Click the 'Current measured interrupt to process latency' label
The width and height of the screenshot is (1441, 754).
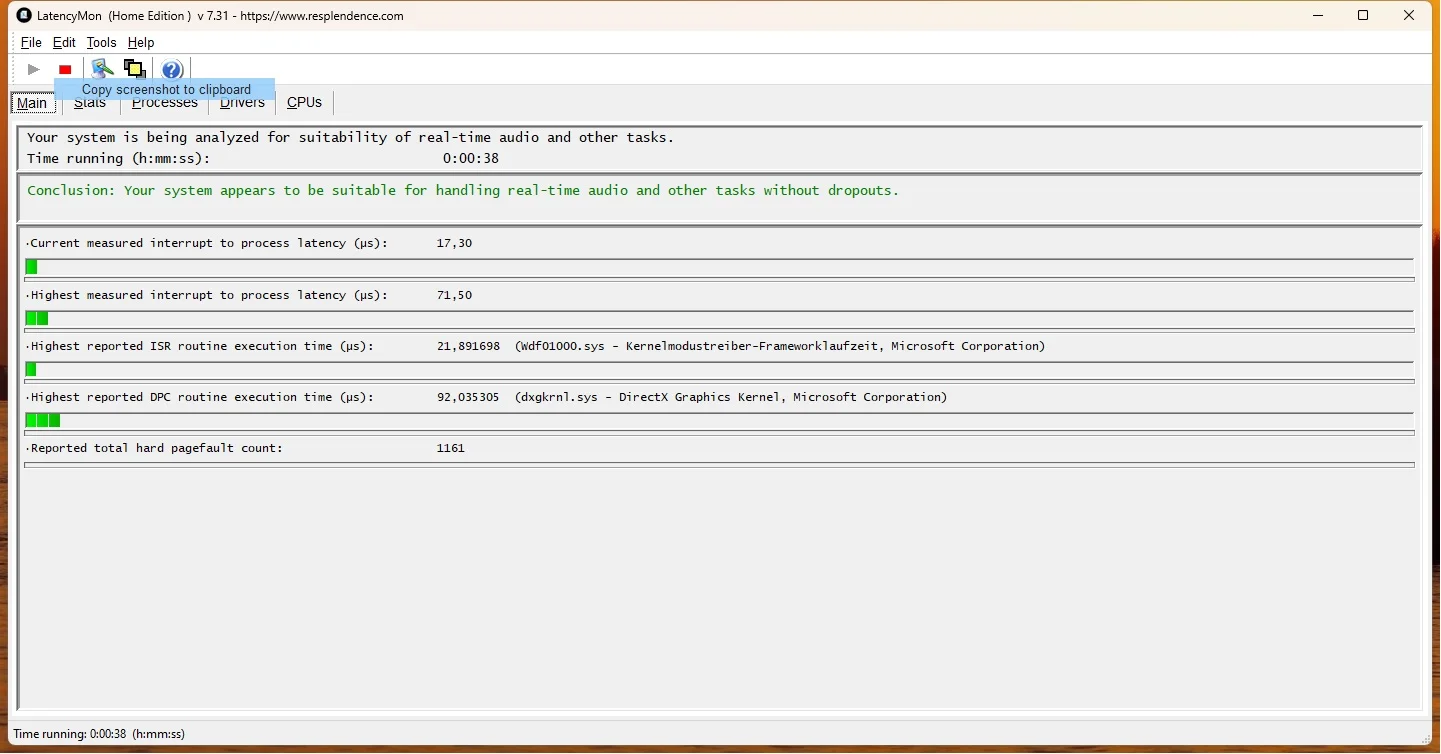[x=207, y=244]
